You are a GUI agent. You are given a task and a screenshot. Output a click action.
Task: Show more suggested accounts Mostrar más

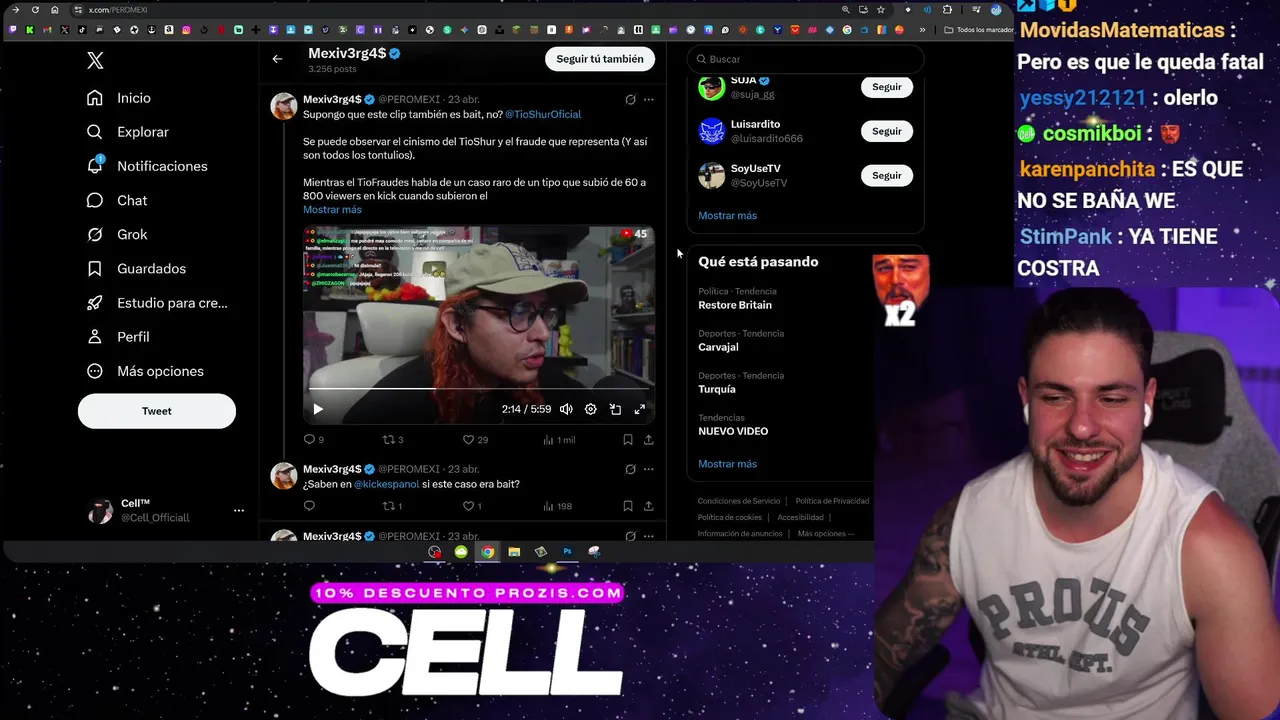click(727, 216)
